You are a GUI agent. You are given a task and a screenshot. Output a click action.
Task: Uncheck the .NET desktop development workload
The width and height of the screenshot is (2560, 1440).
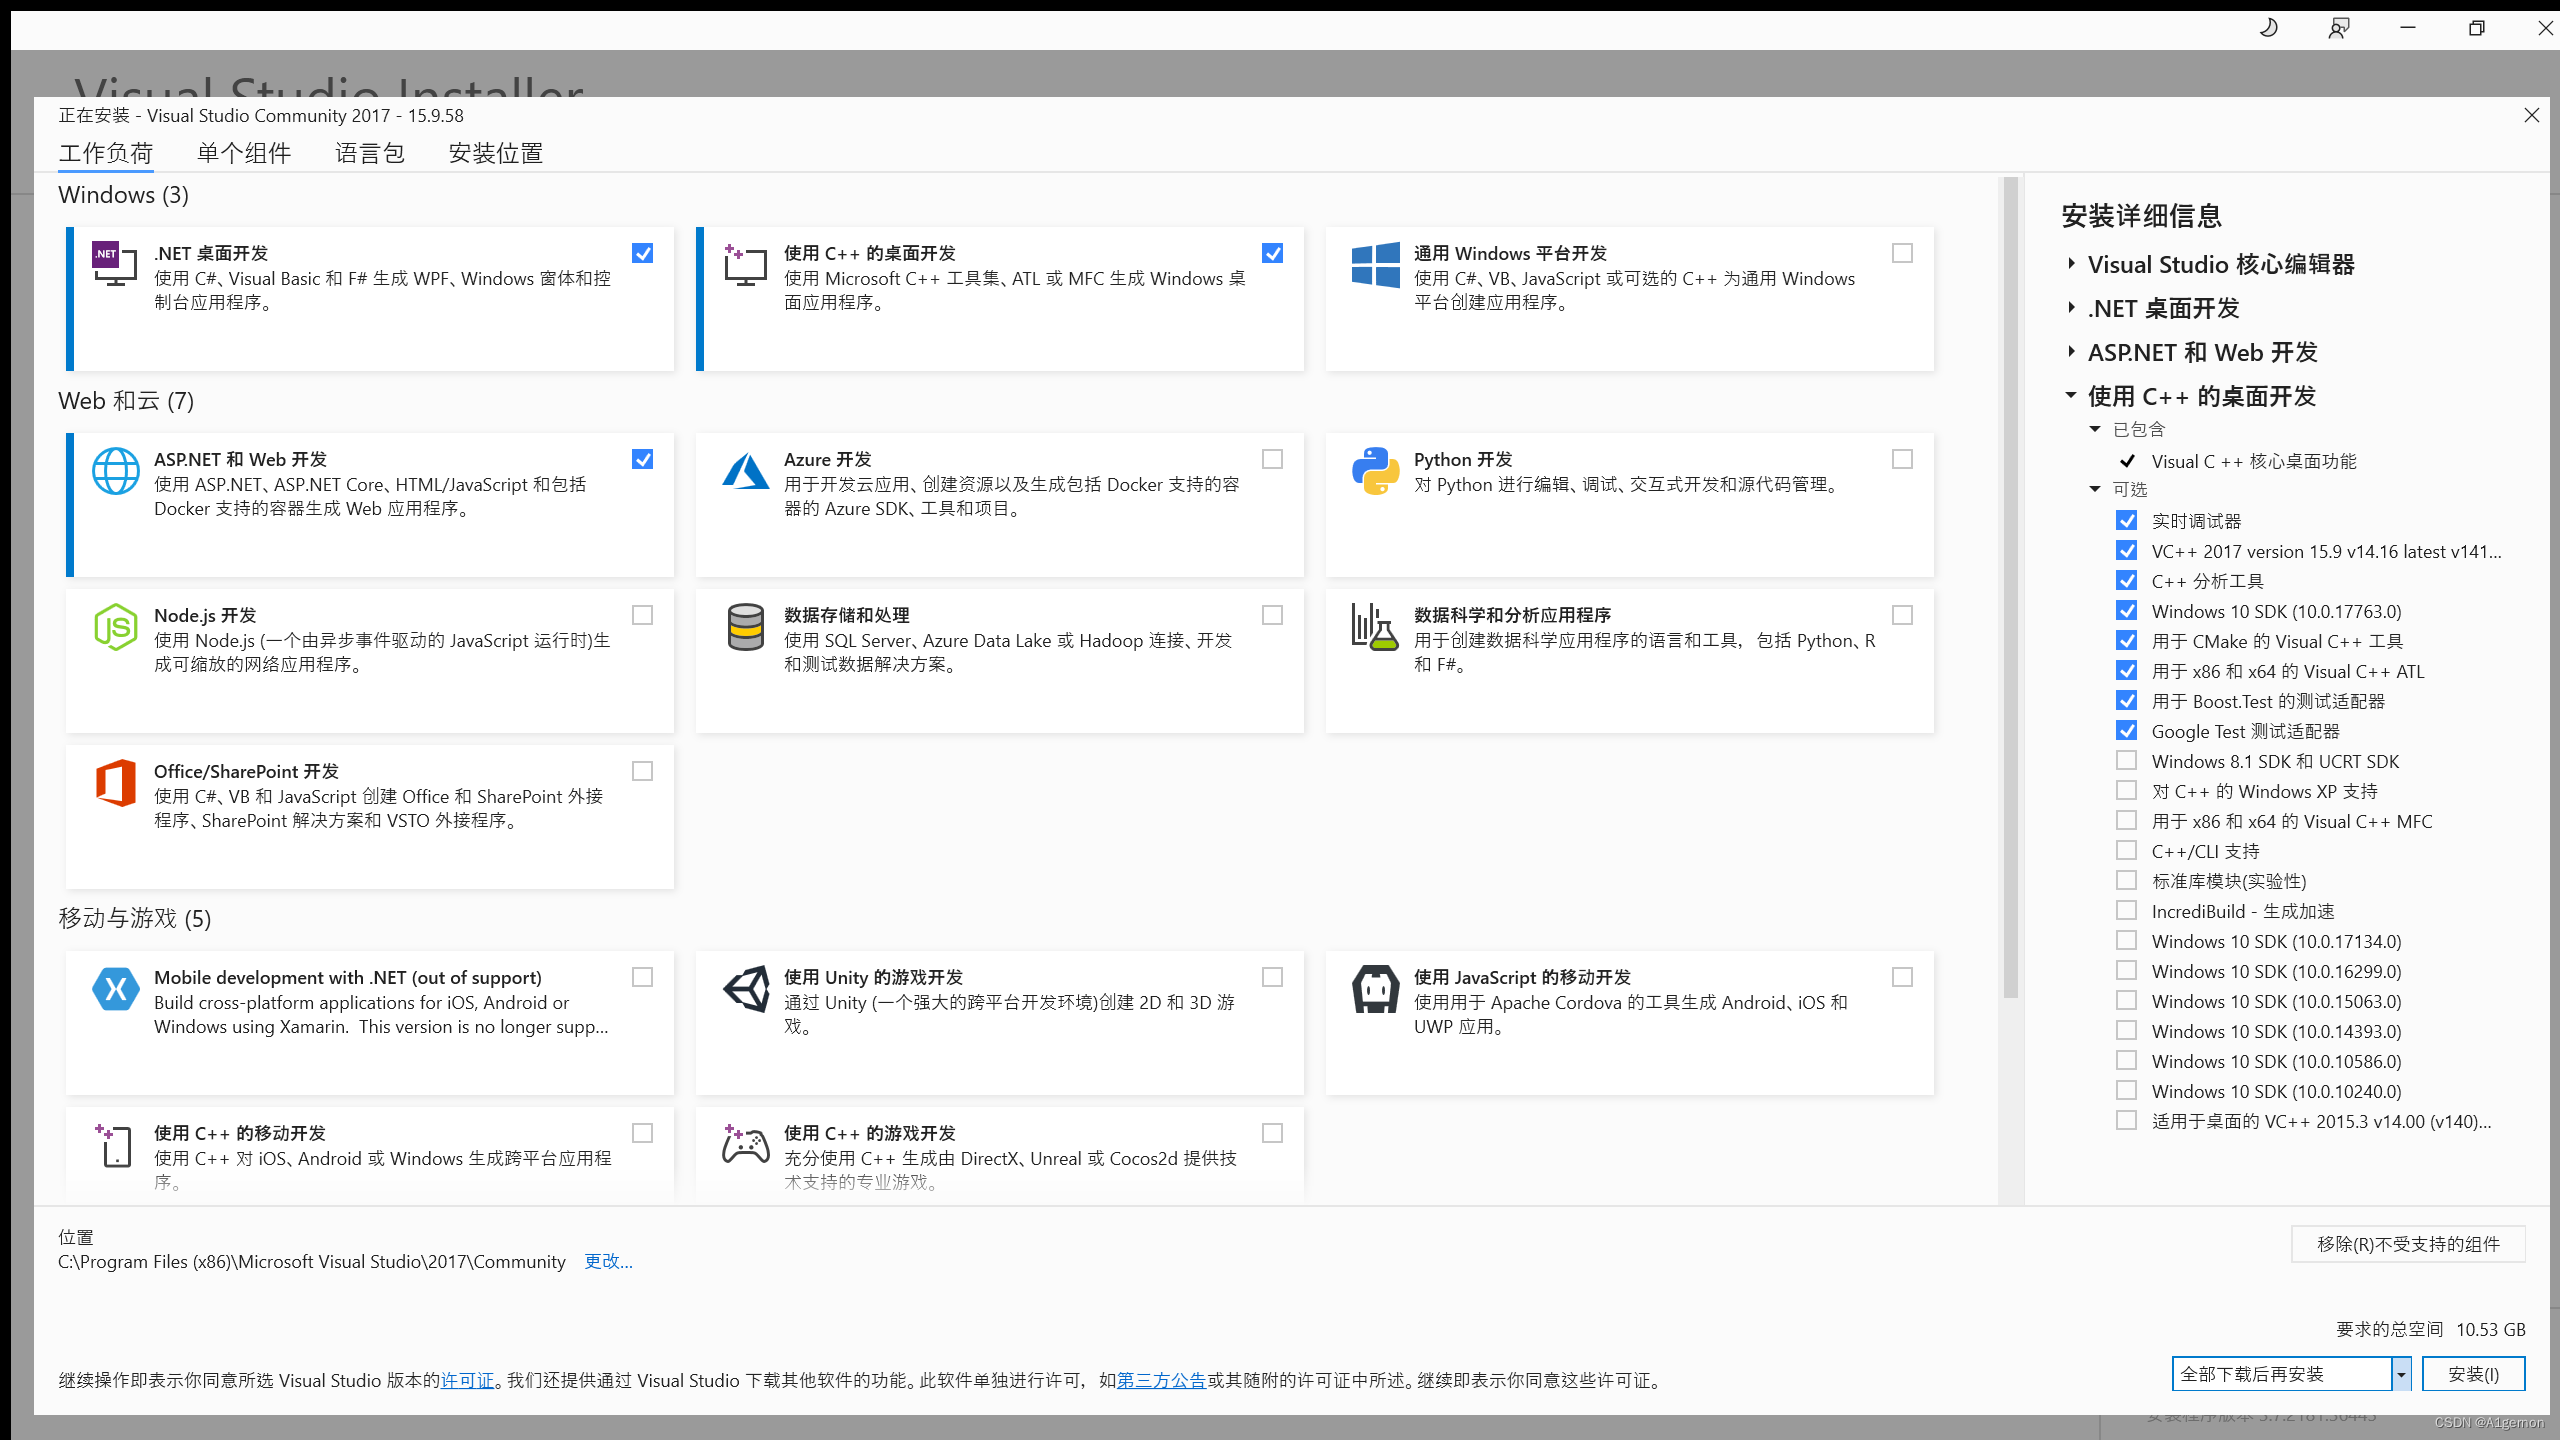(642, 253)
